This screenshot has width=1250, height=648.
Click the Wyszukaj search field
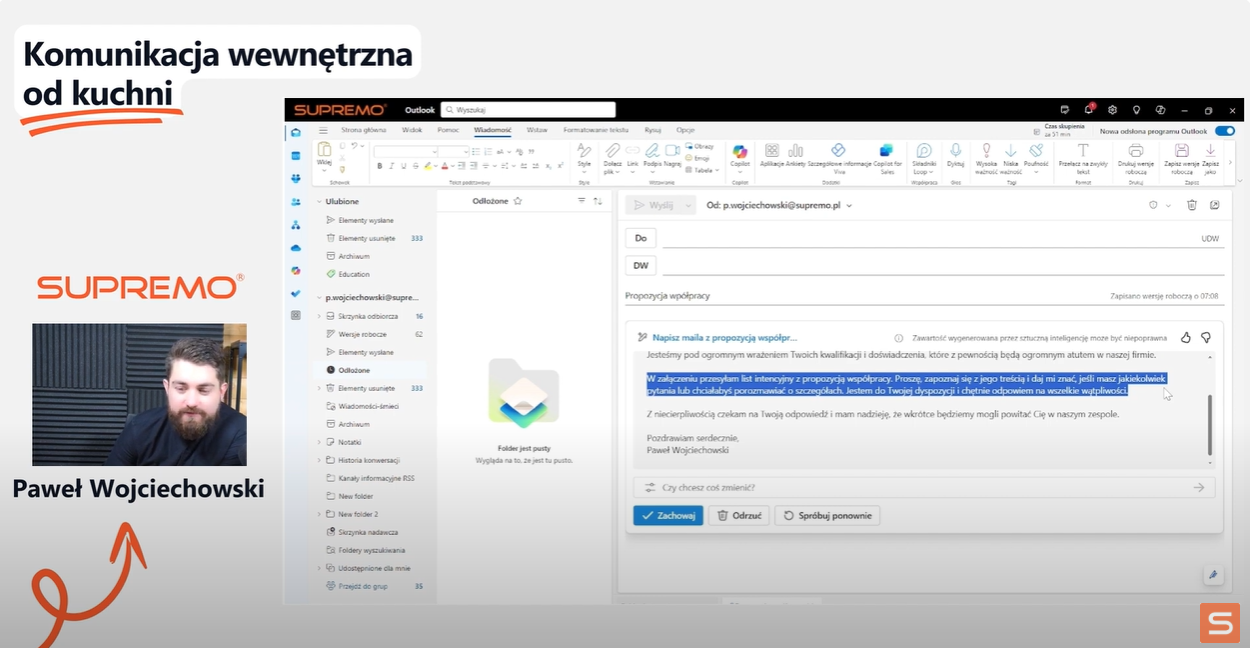[528, 110]
